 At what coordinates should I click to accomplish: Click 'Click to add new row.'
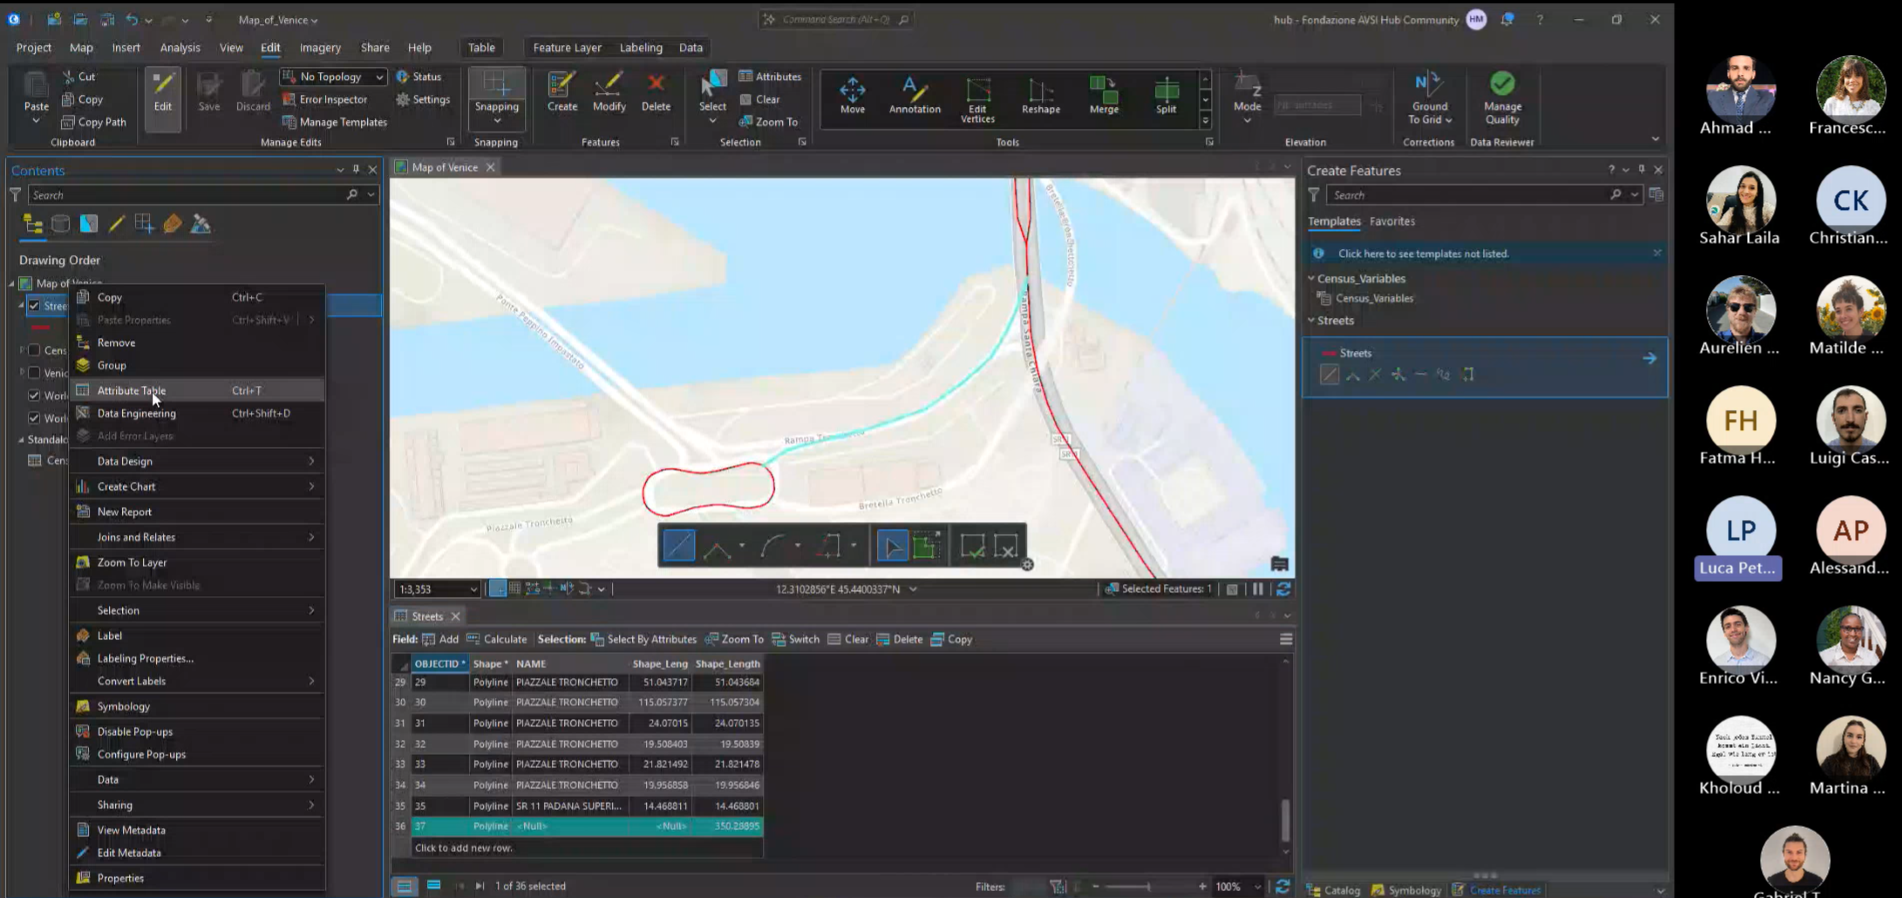point(464,848)
